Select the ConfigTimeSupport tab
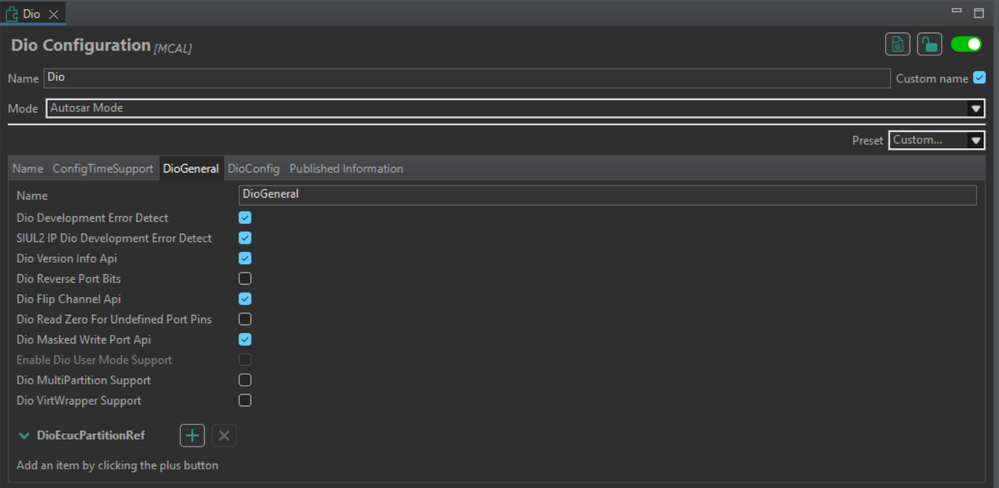This screenshot has width=999, height=488. coord(103,169)
